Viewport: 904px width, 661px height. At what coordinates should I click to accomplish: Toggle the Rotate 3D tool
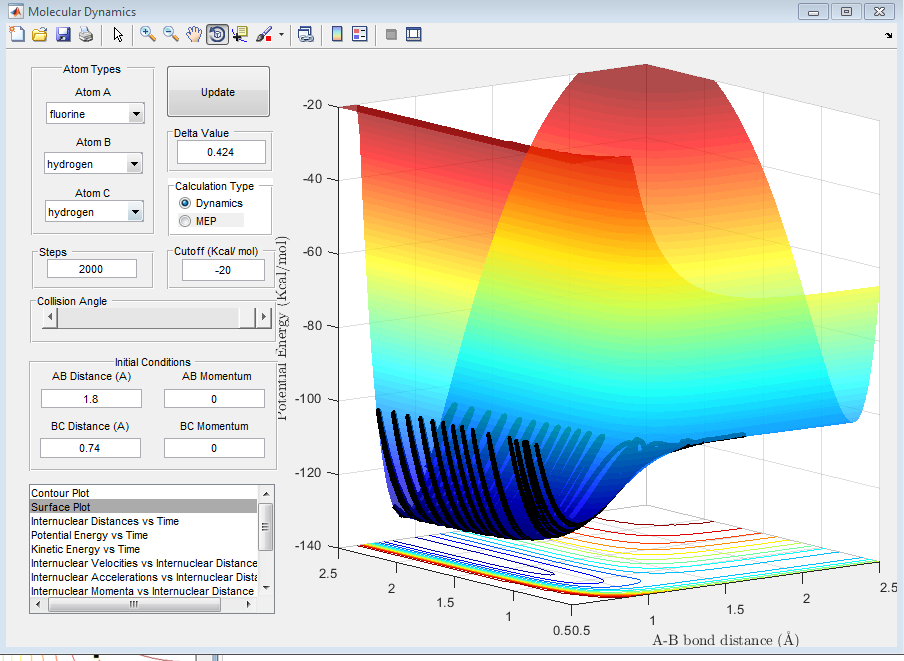pos(217,35)
